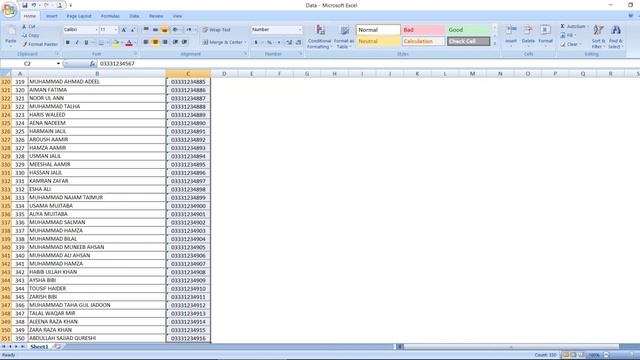Toggle Middle Align
The height and width of the screenshot is (360, 640).
(156, 30)
